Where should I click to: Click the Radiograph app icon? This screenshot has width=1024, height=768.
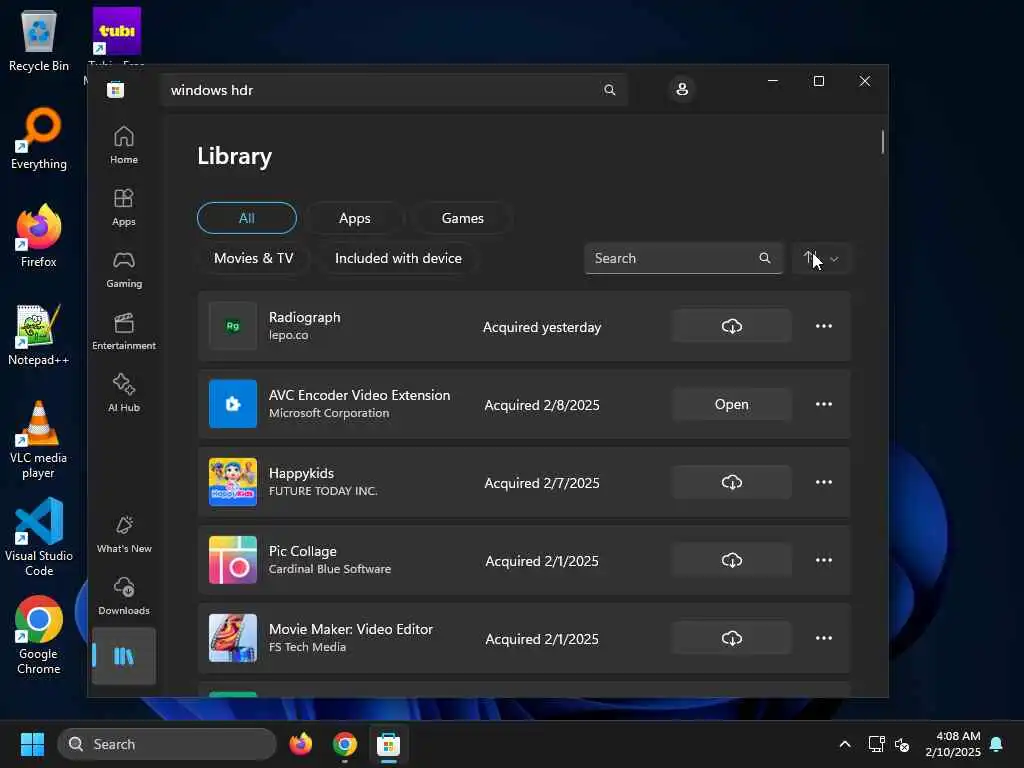point(232,326)
